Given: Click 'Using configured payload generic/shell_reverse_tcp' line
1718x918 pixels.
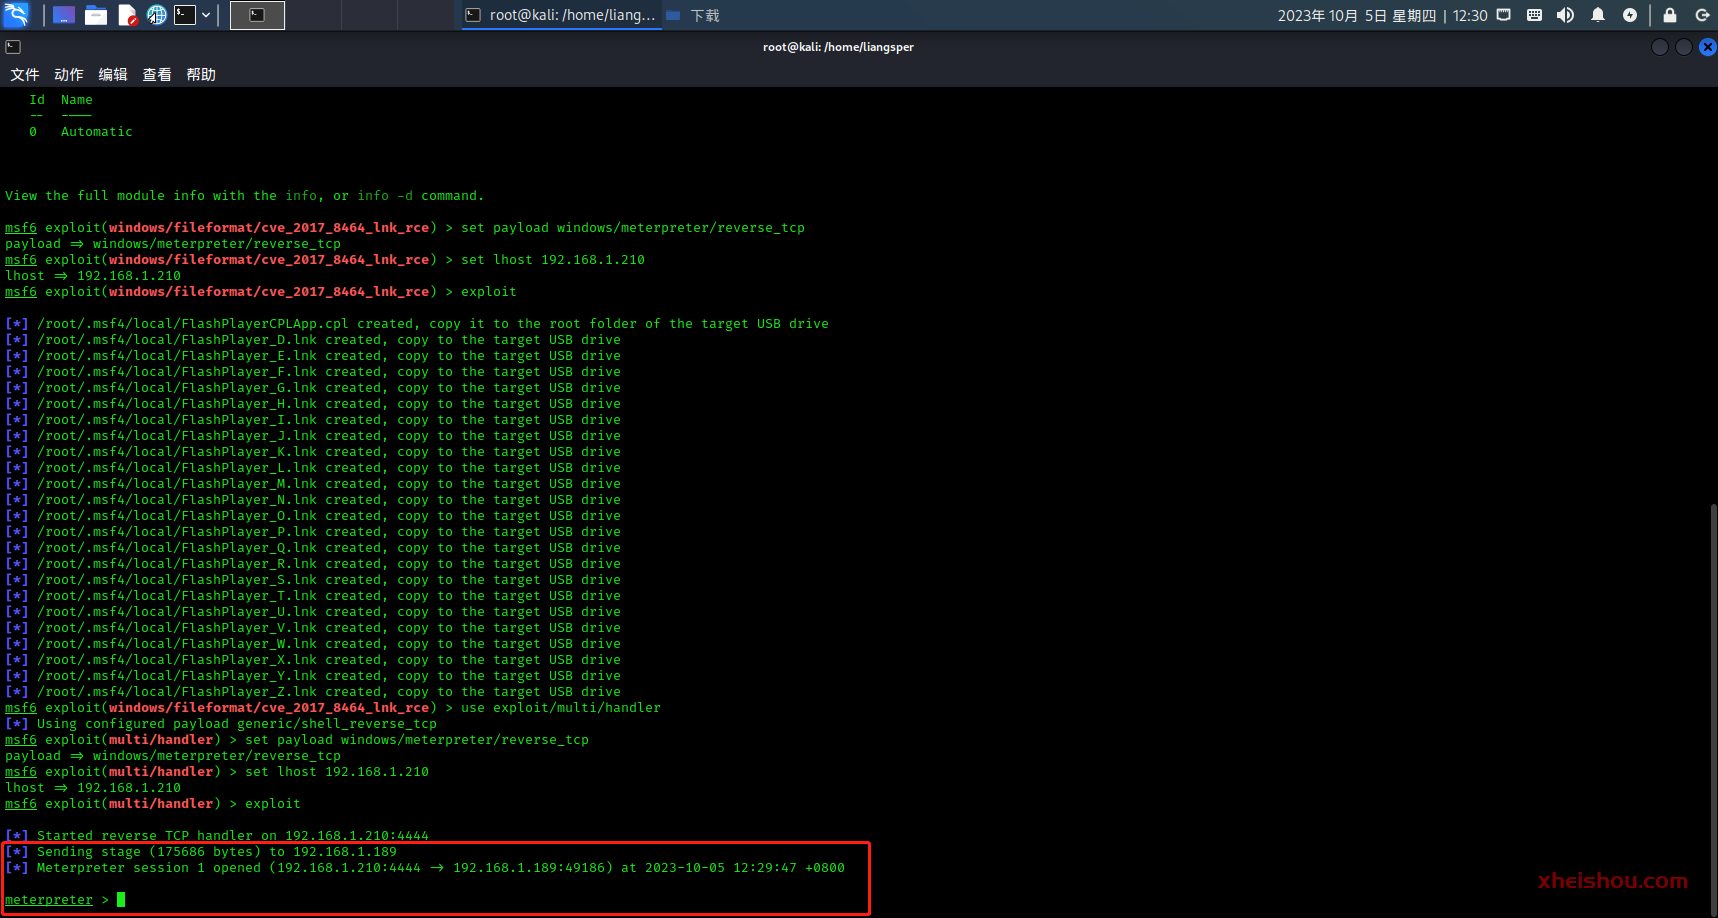Looking at the screenshot, I should [x=221, y=724].
